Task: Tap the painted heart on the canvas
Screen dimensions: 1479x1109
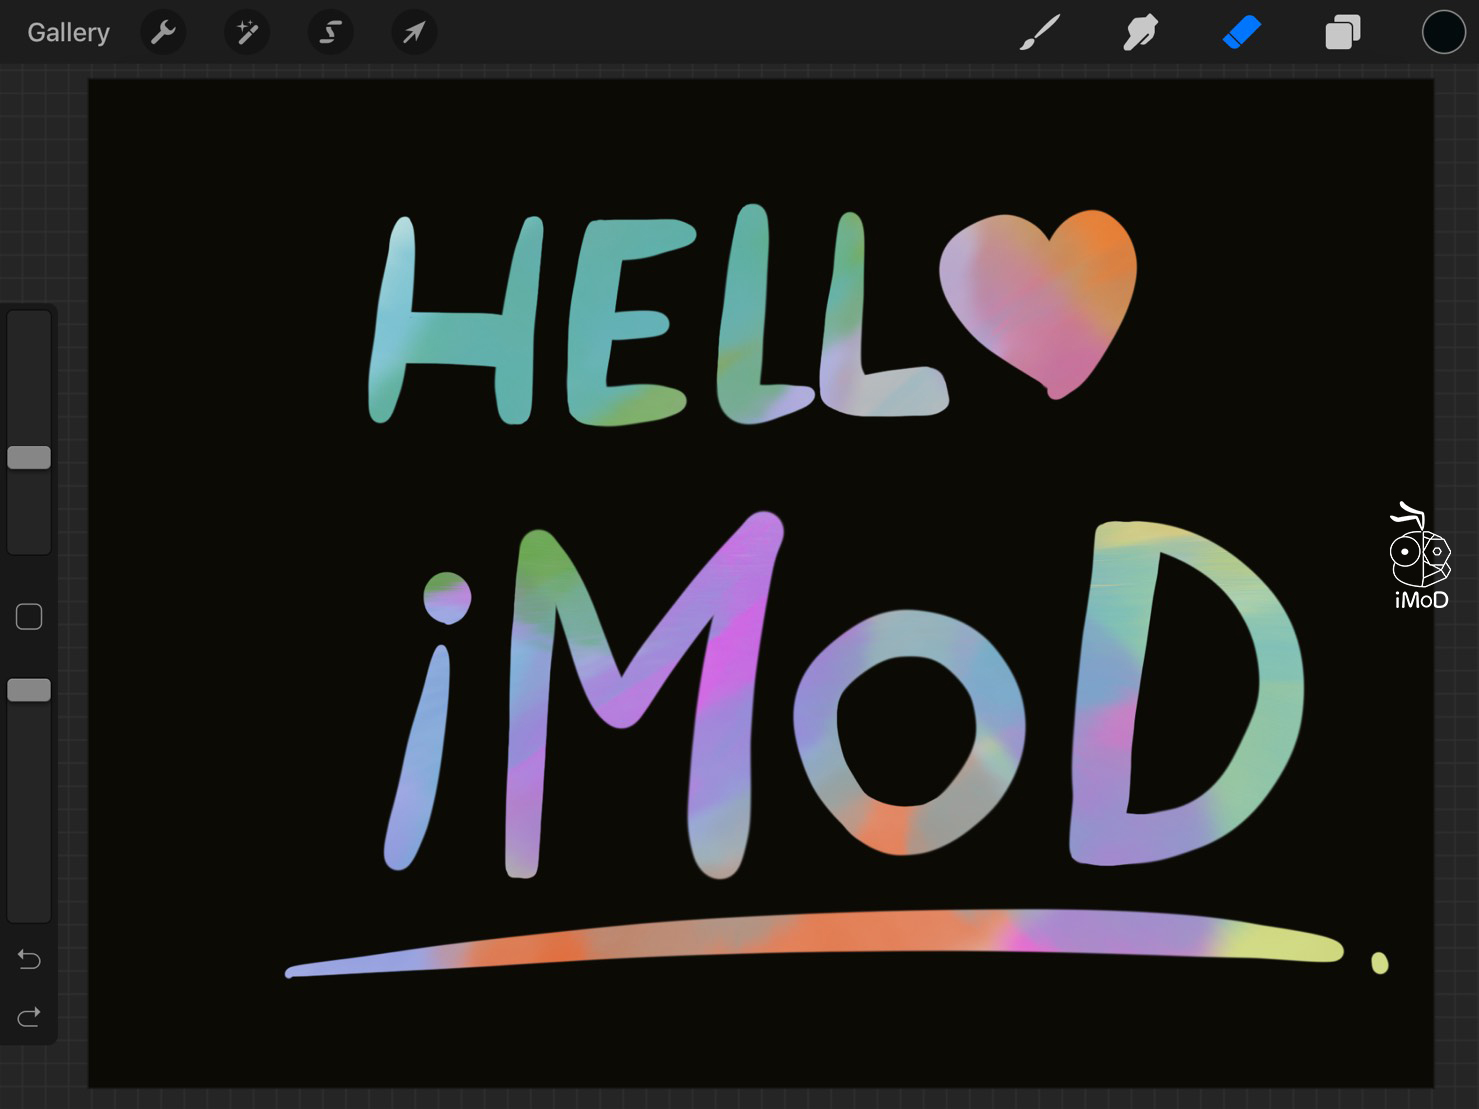Action: [1040, 295]
